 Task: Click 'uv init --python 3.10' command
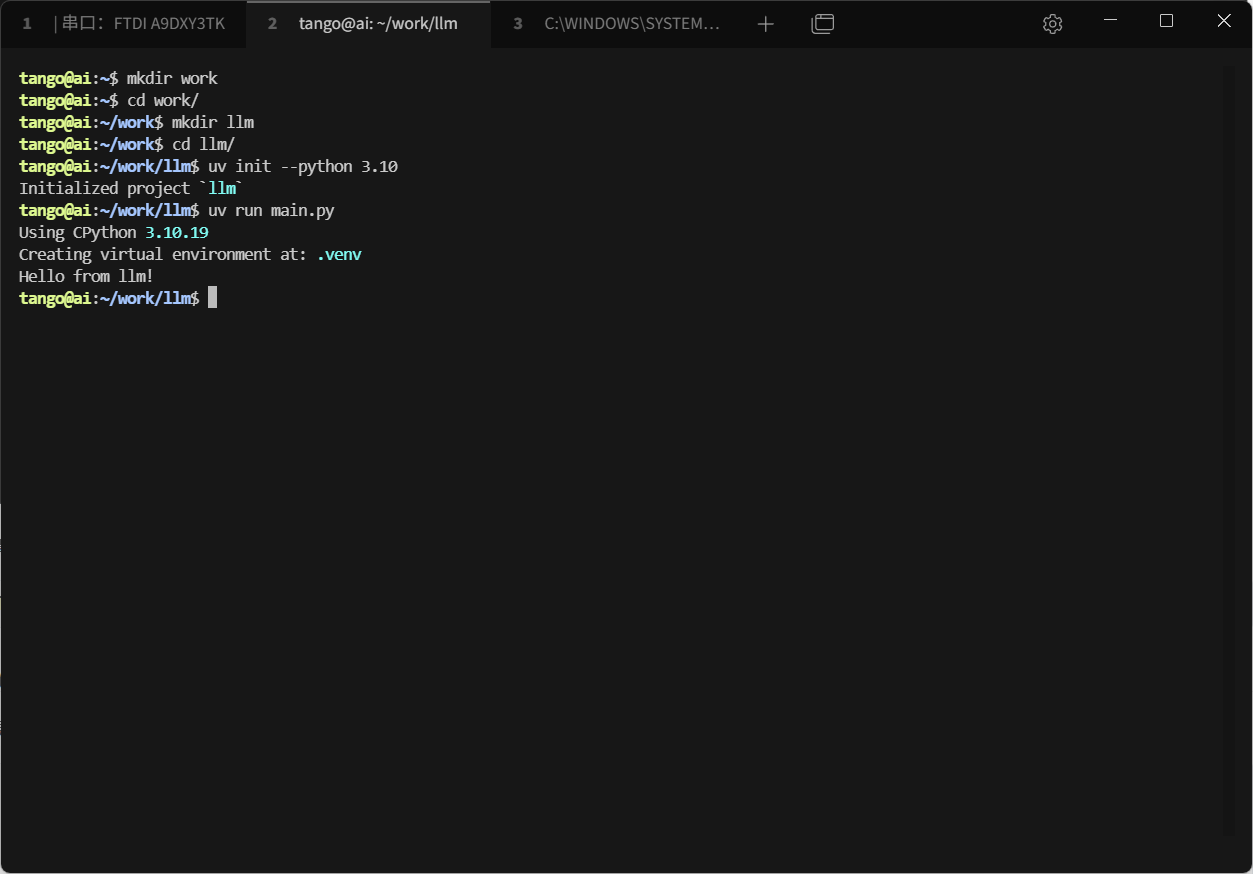pyautogui.click(x=303, y=166)
